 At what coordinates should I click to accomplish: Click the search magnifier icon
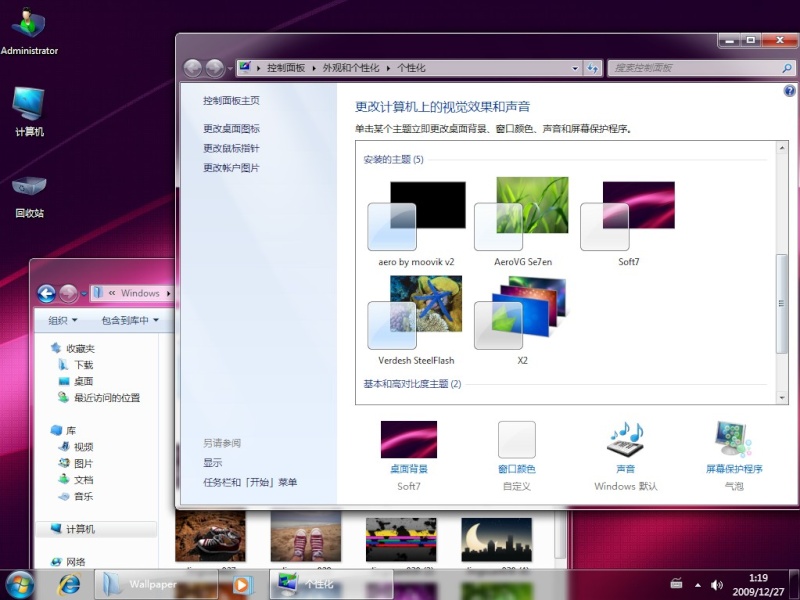[787, 68]
